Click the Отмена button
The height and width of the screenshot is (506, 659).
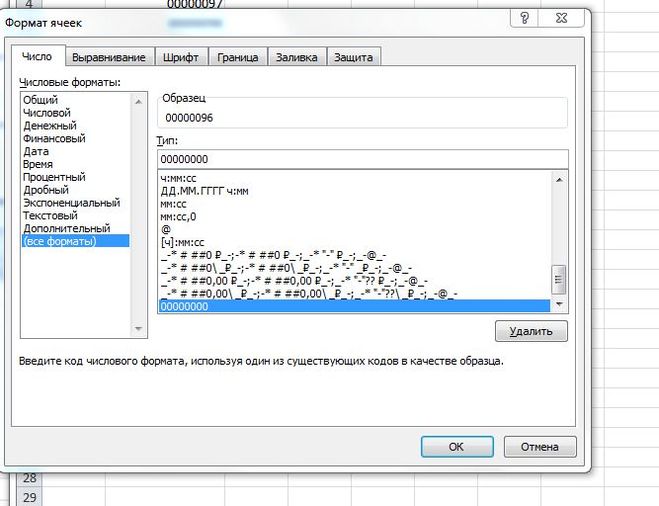coord(539,447)
